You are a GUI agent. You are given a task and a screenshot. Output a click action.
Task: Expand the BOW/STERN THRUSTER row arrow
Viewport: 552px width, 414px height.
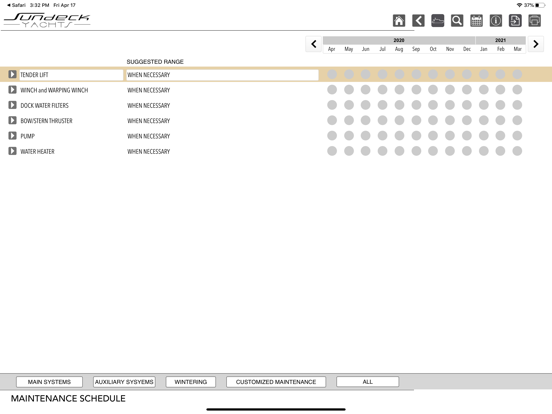tap(12, 120)
